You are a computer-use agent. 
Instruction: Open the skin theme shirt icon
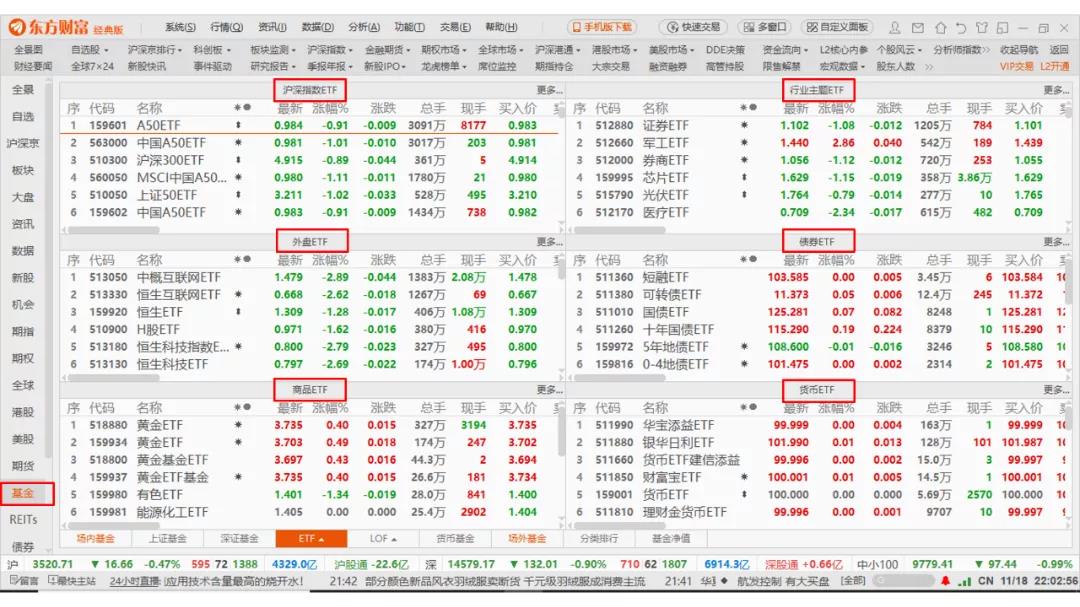pos(982,28)
